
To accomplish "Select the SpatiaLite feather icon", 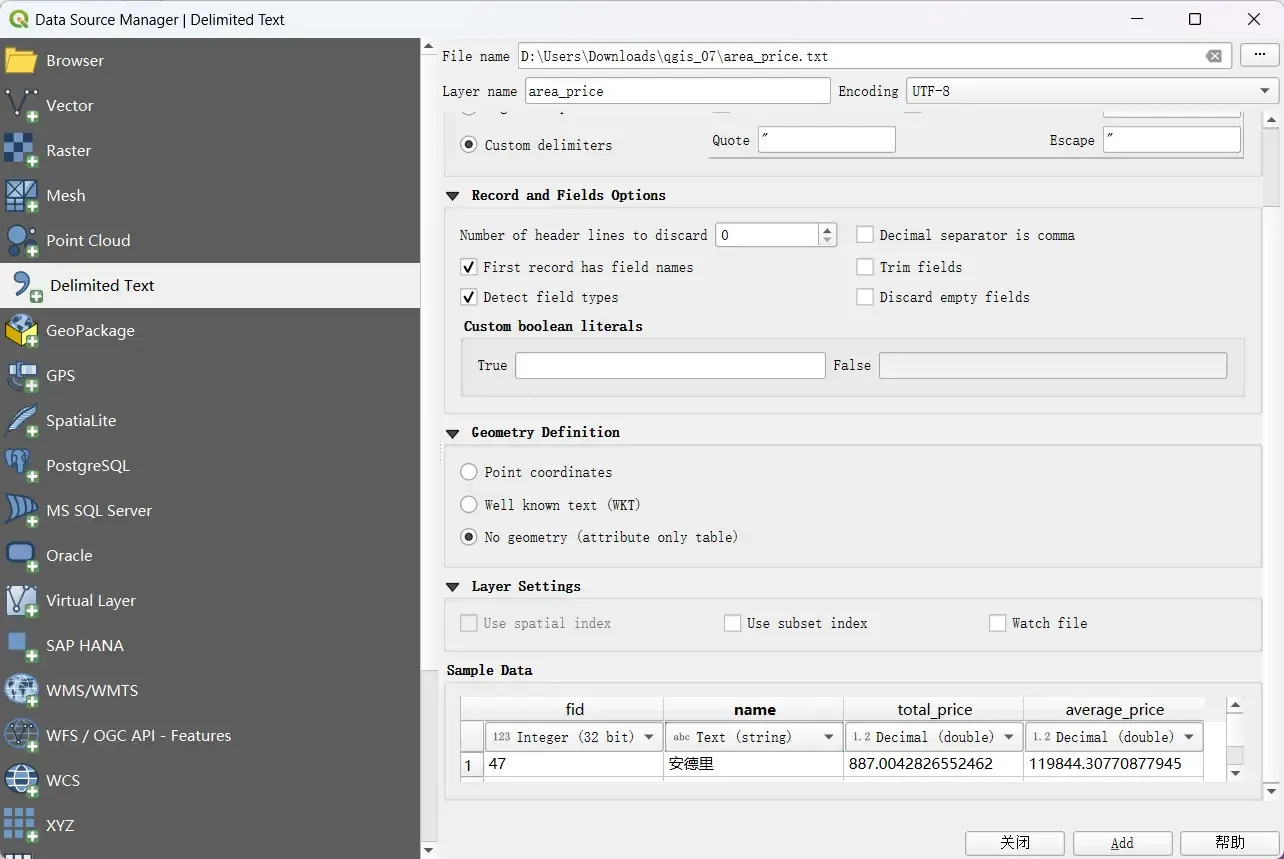I will tap(21, 420).
